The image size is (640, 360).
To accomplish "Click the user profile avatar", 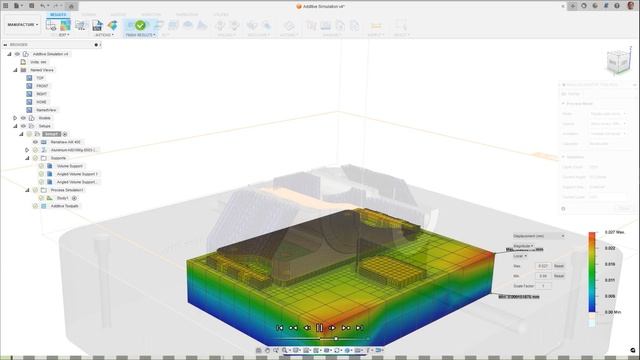I will click(631, 5).
